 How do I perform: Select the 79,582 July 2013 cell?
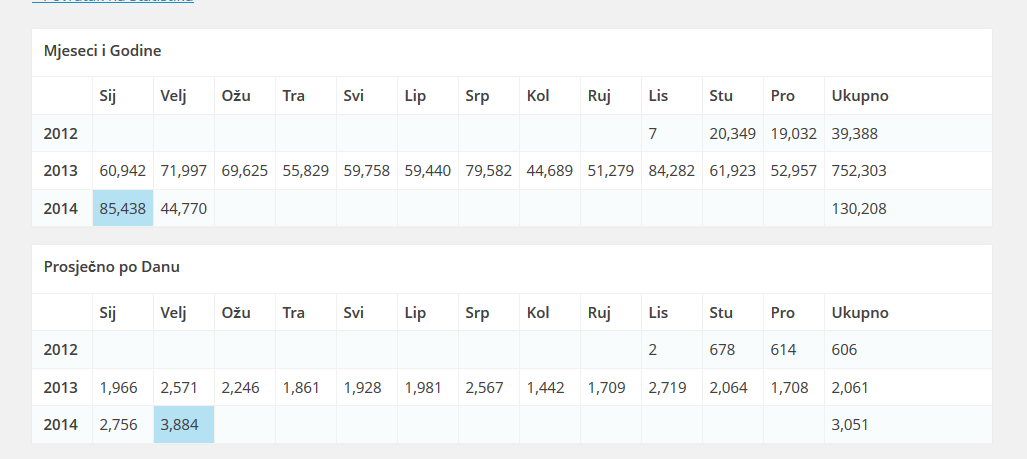(488, 171)
